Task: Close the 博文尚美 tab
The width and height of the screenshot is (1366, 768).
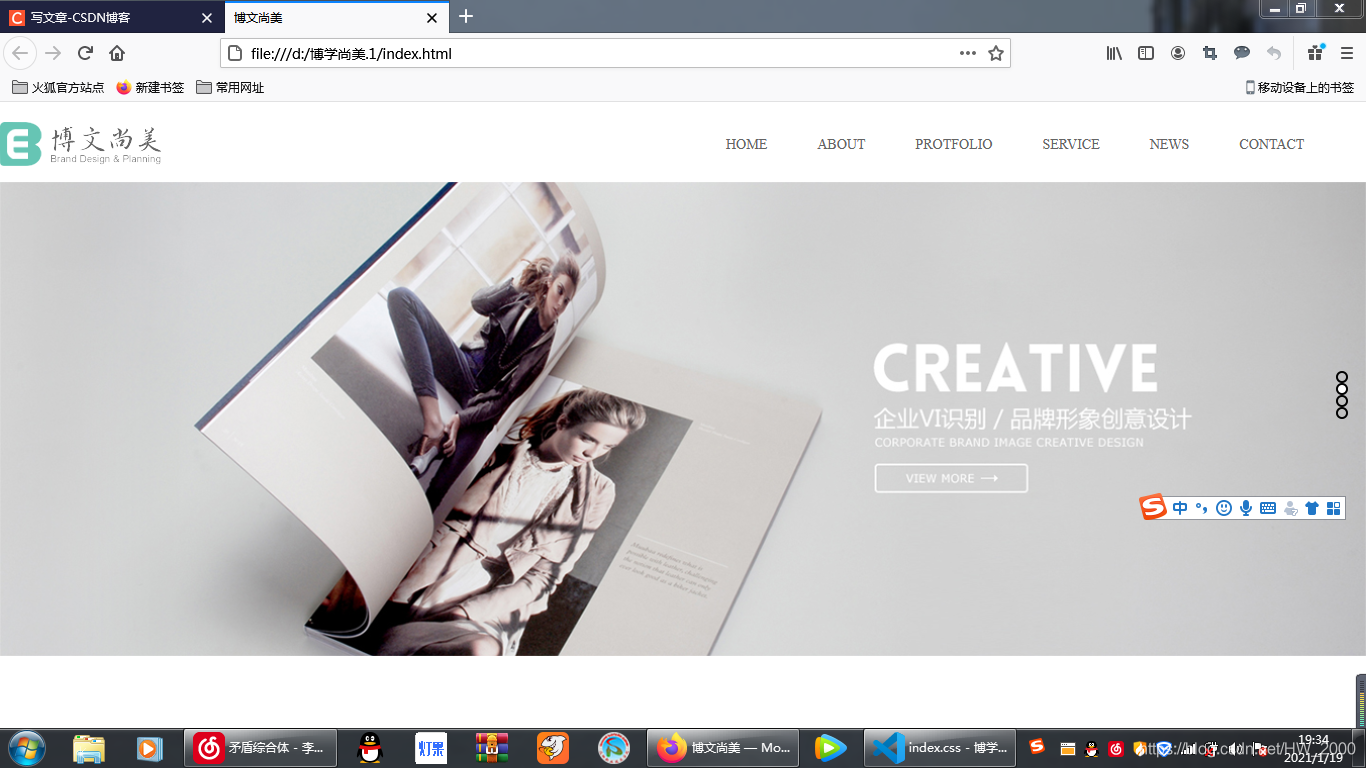Action: click(x=432, y=18)
